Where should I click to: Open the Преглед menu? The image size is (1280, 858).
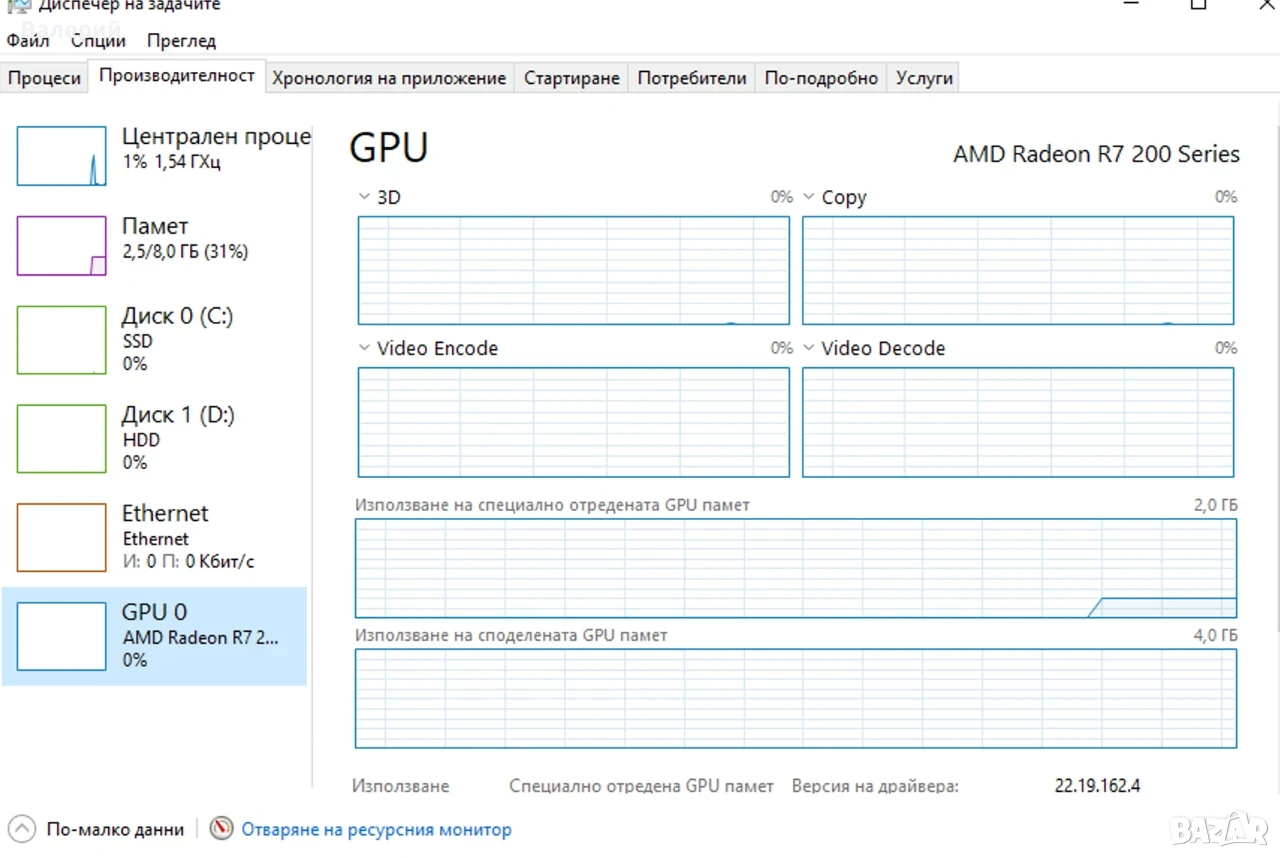tap(181, 41)
